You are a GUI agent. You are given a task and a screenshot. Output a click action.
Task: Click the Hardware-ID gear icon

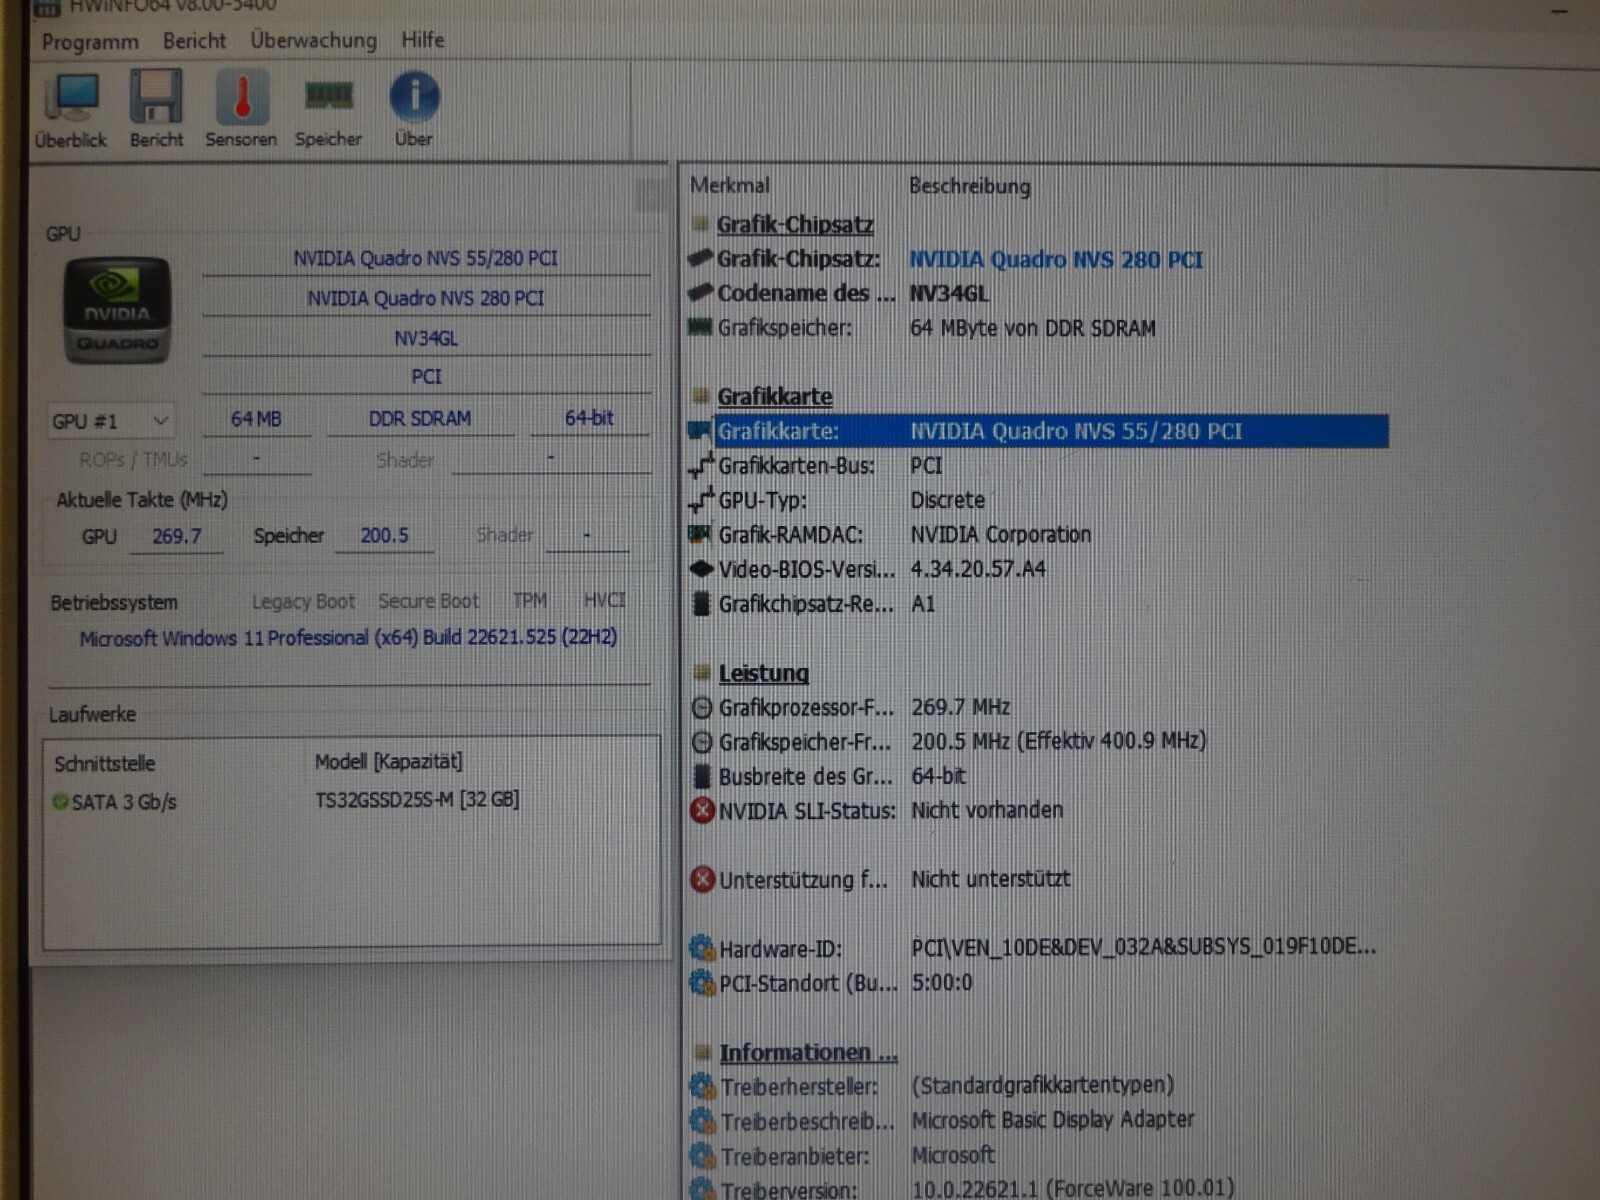tap(703, 947)
